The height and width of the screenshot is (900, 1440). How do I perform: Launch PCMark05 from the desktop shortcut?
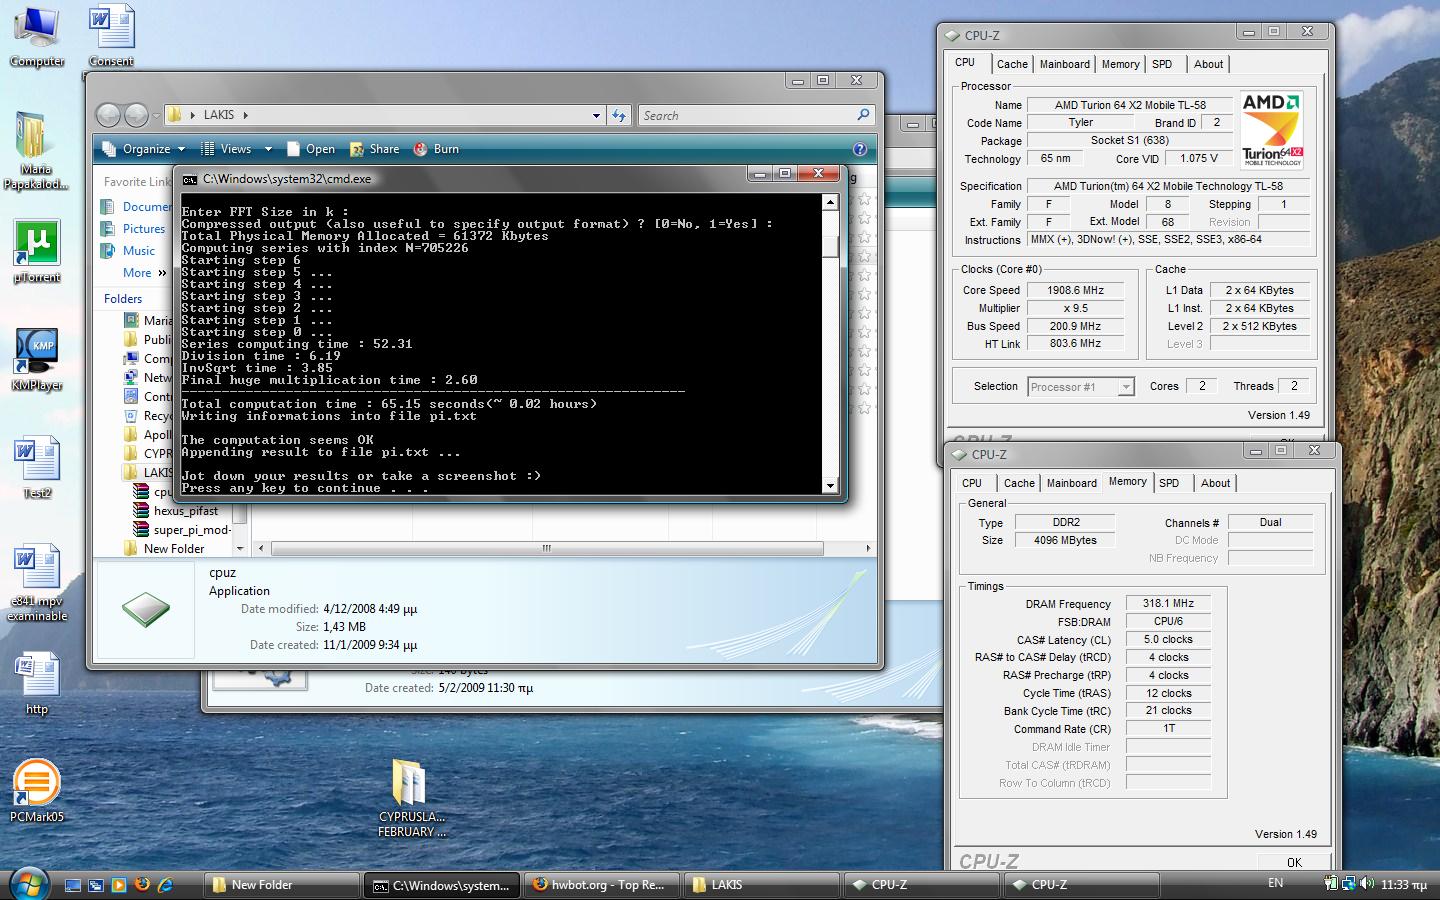[37, 790]
